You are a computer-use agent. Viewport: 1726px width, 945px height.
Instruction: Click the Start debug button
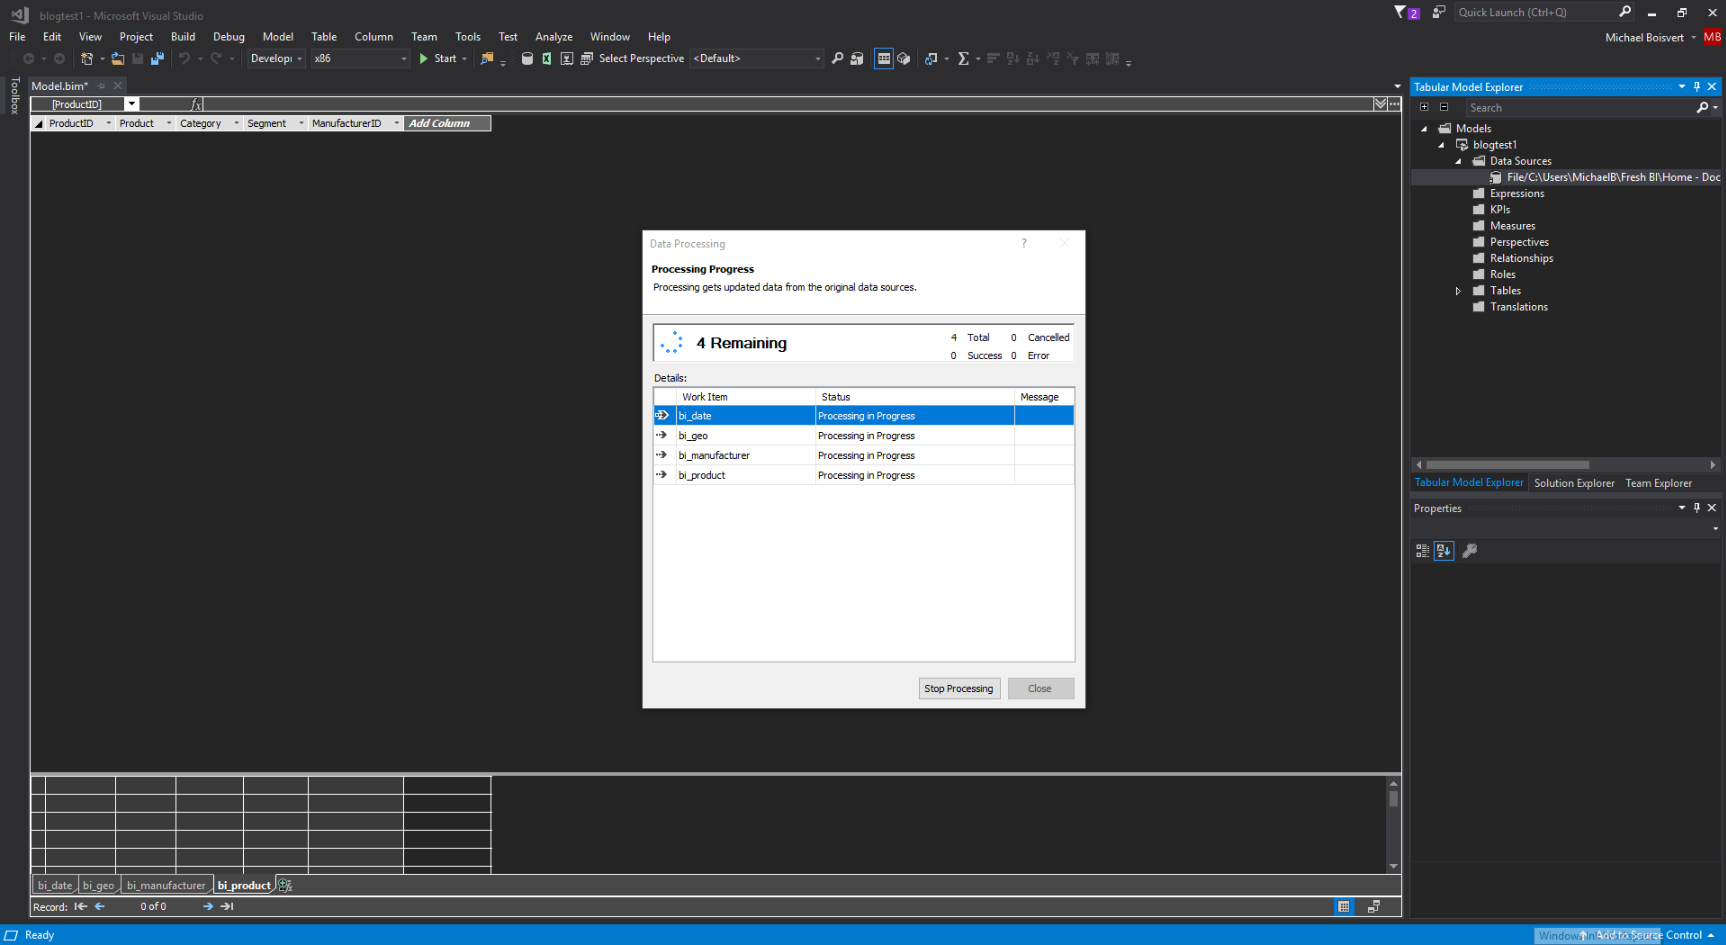pyautogui.click(x=438, y=59)
